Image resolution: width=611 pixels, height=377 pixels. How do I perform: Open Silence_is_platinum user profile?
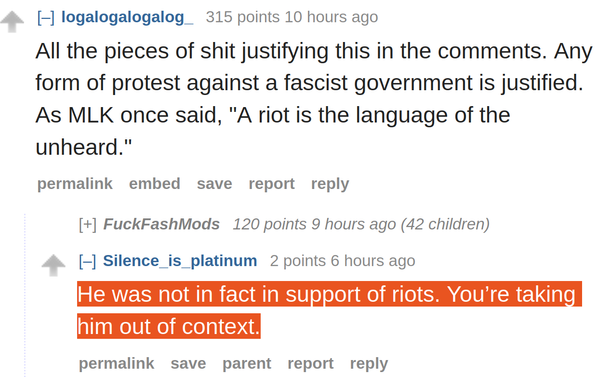coord(180,261)
